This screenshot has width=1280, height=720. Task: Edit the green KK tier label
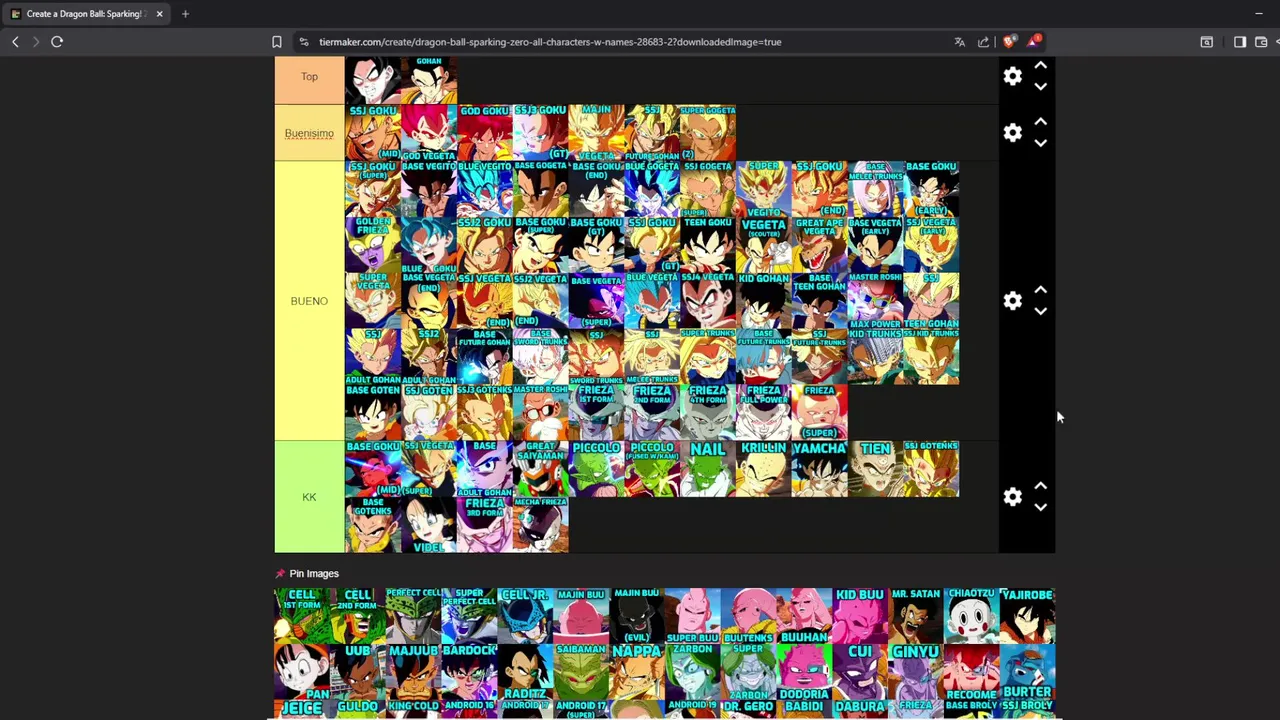click(x=309, y=497)
